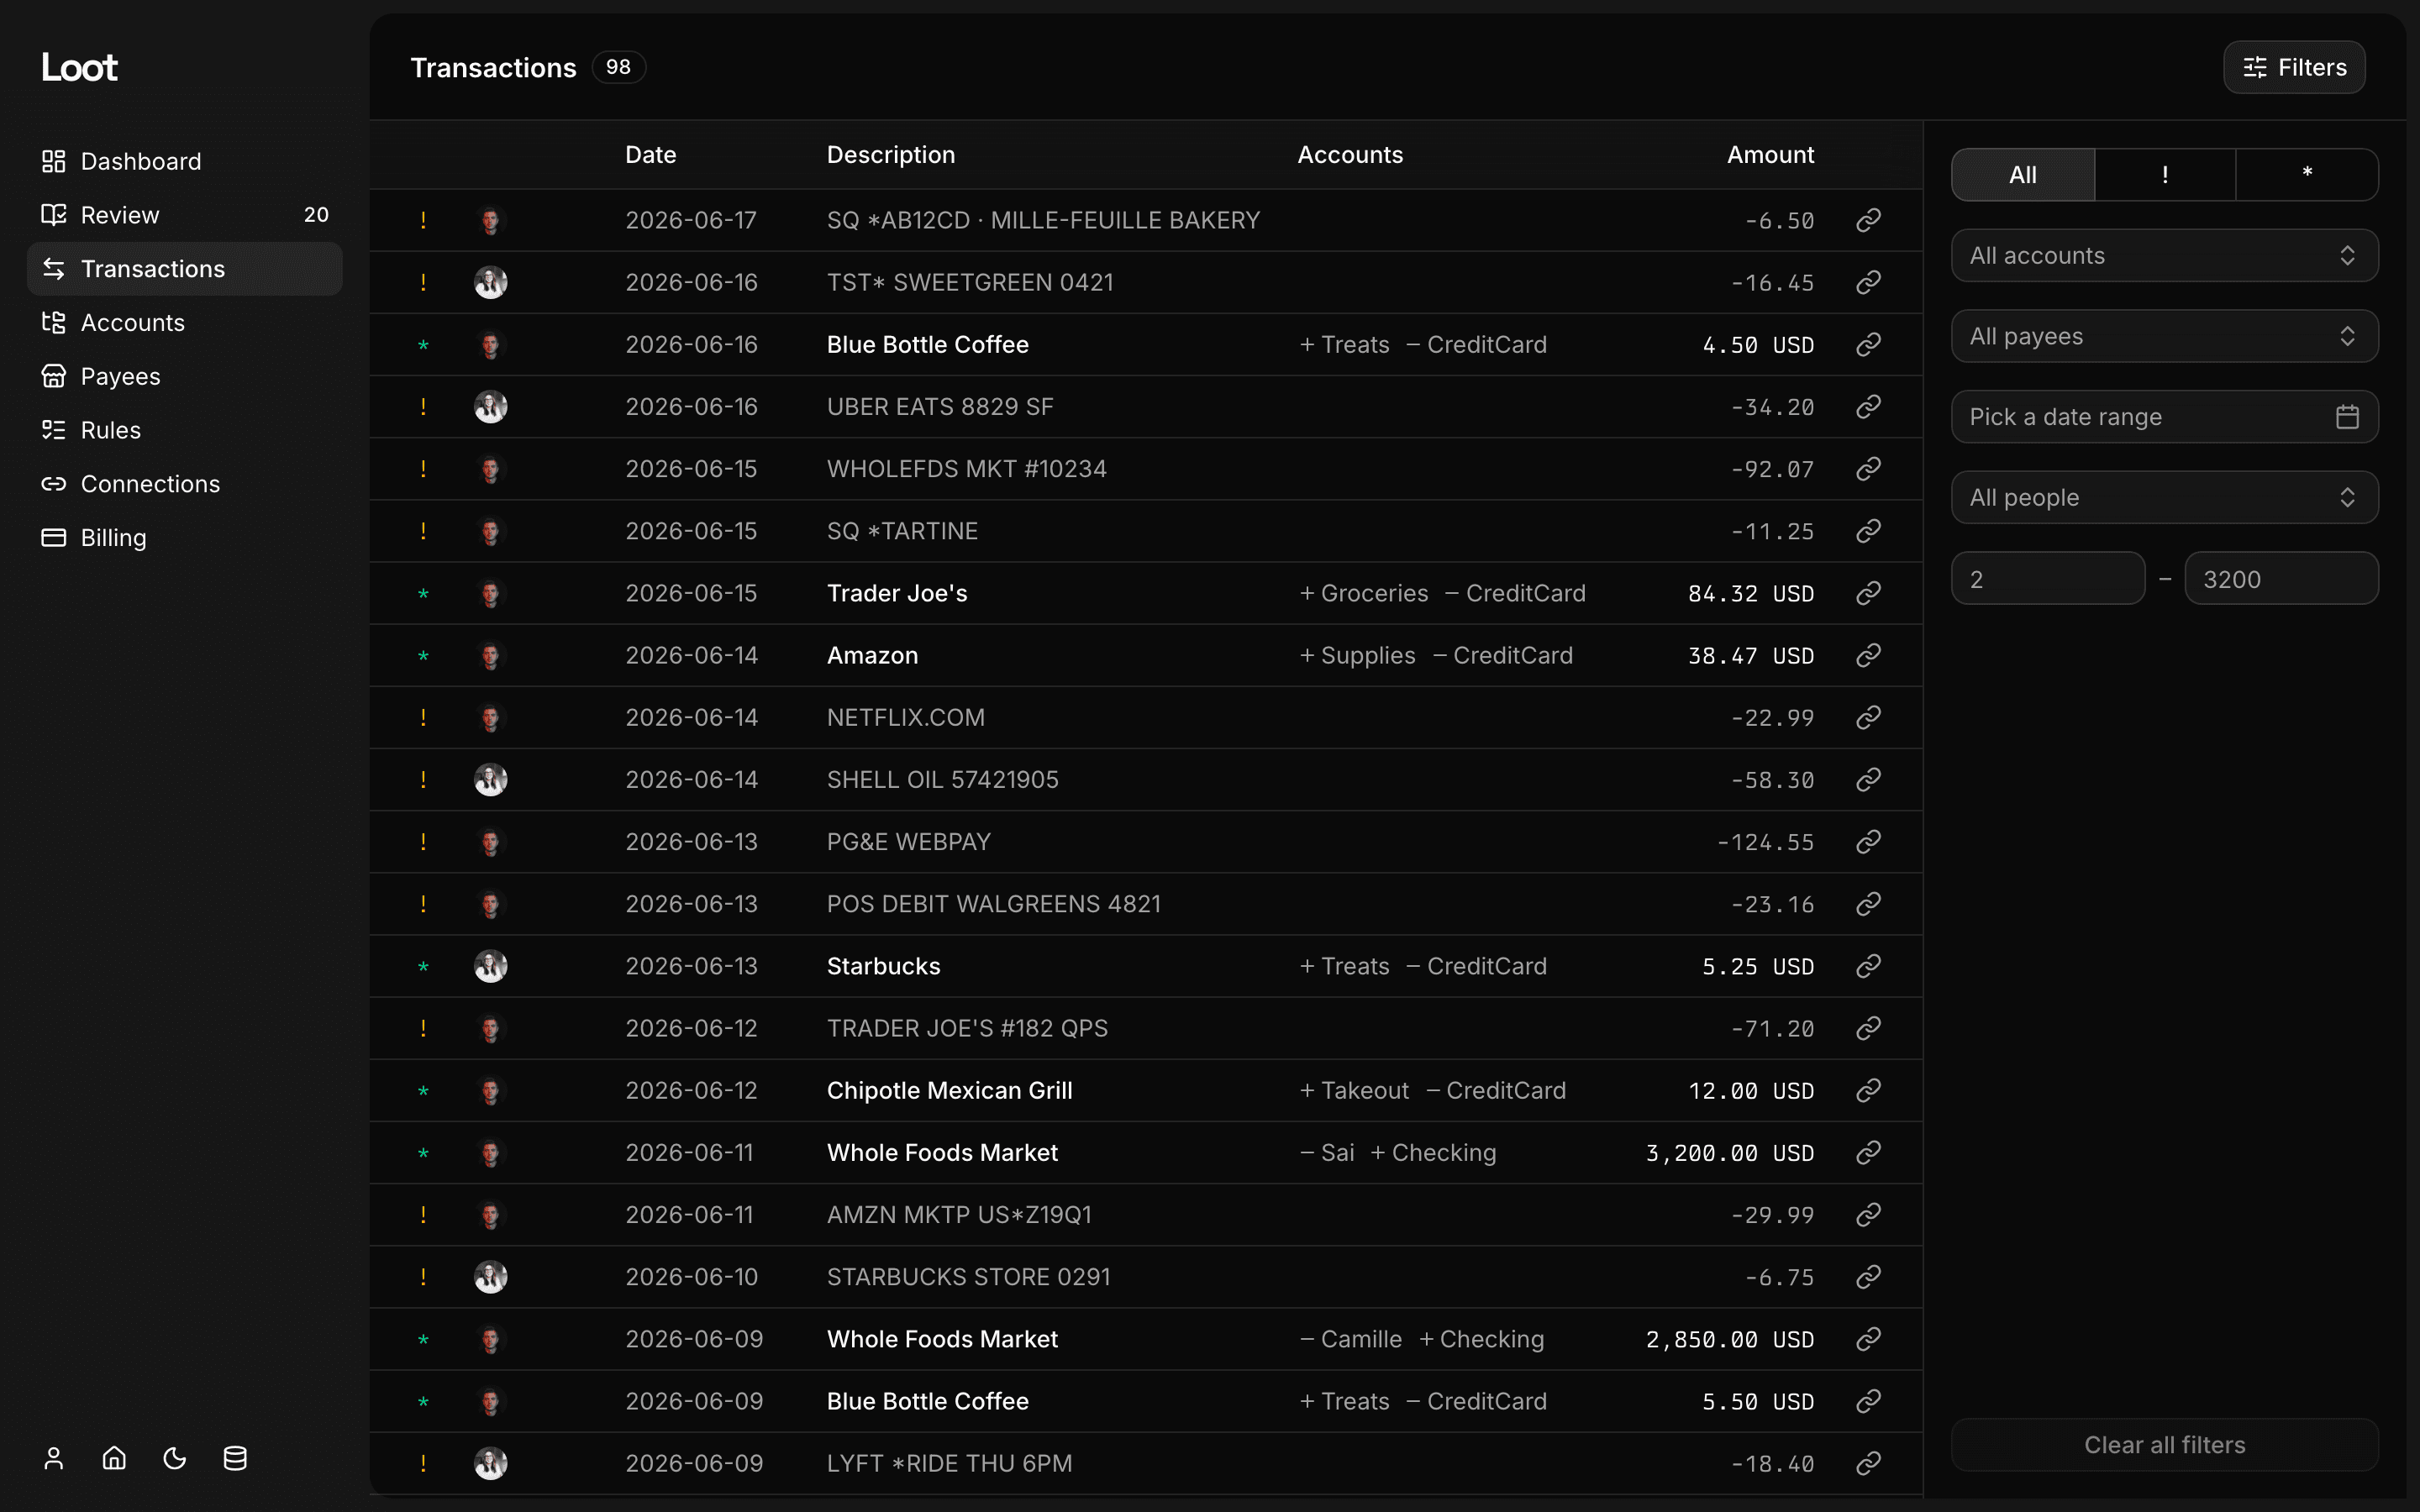Click link icon for Chipotle Mexican Grill row

1869,1090
